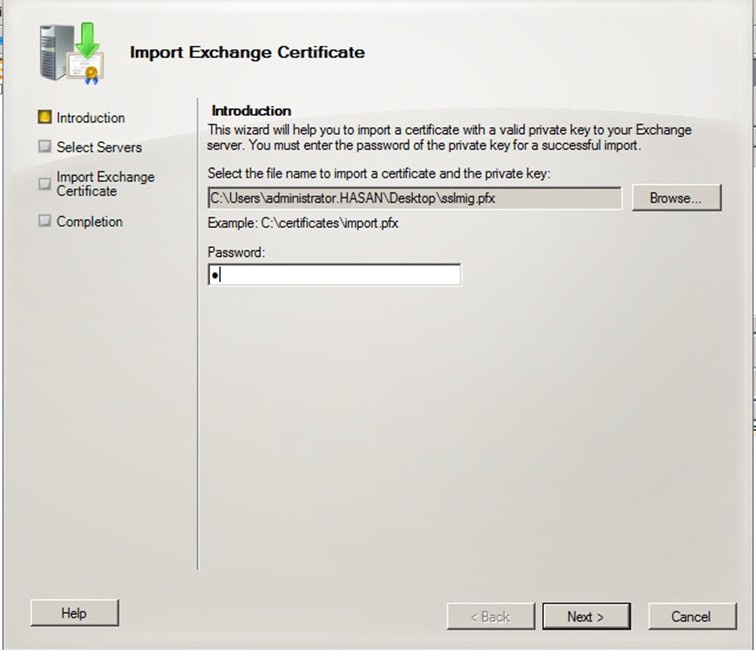Click the yellow Introduction step indicator

tap(45, 117)
